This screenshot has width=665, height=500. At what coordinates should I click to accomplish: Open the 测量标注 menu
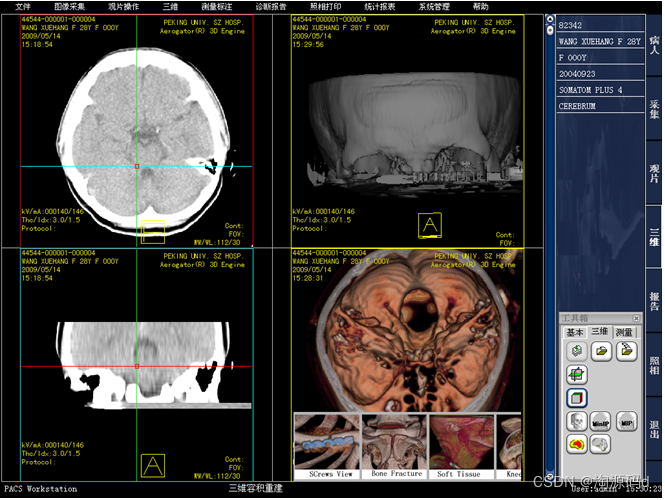[217, 7]
